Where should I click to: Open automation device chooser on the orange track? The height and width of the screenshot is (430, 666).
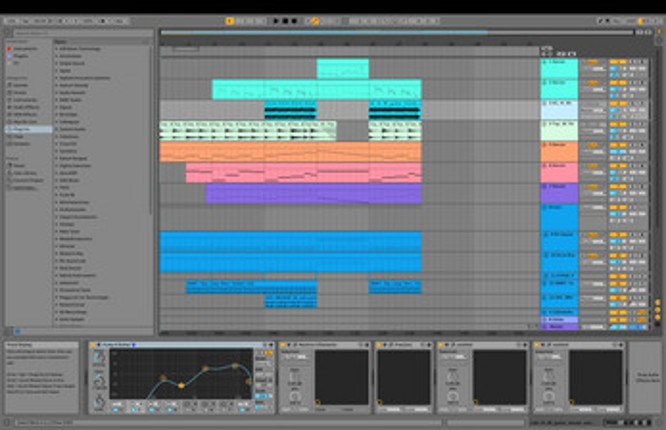pyautogui.click(x=593, y=145)
